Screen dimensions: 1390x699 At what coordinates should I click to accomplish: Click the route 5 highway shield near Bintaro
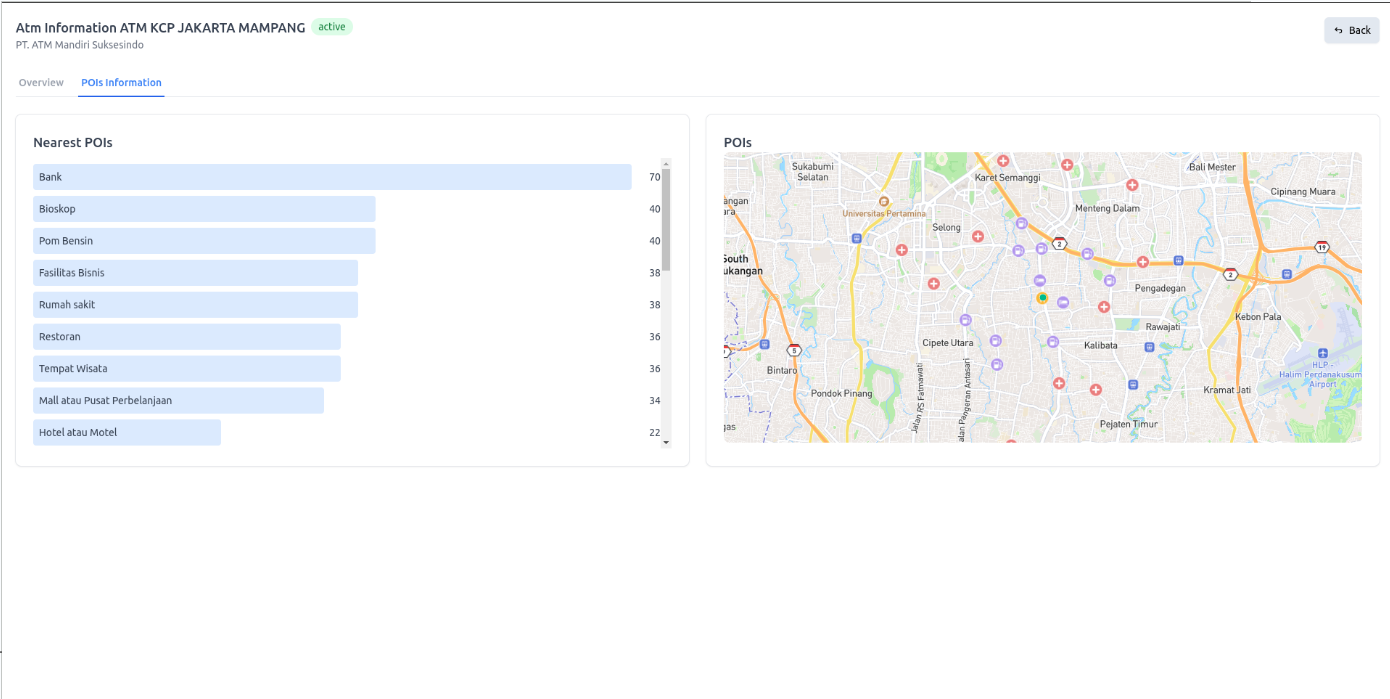click(794, 351)
